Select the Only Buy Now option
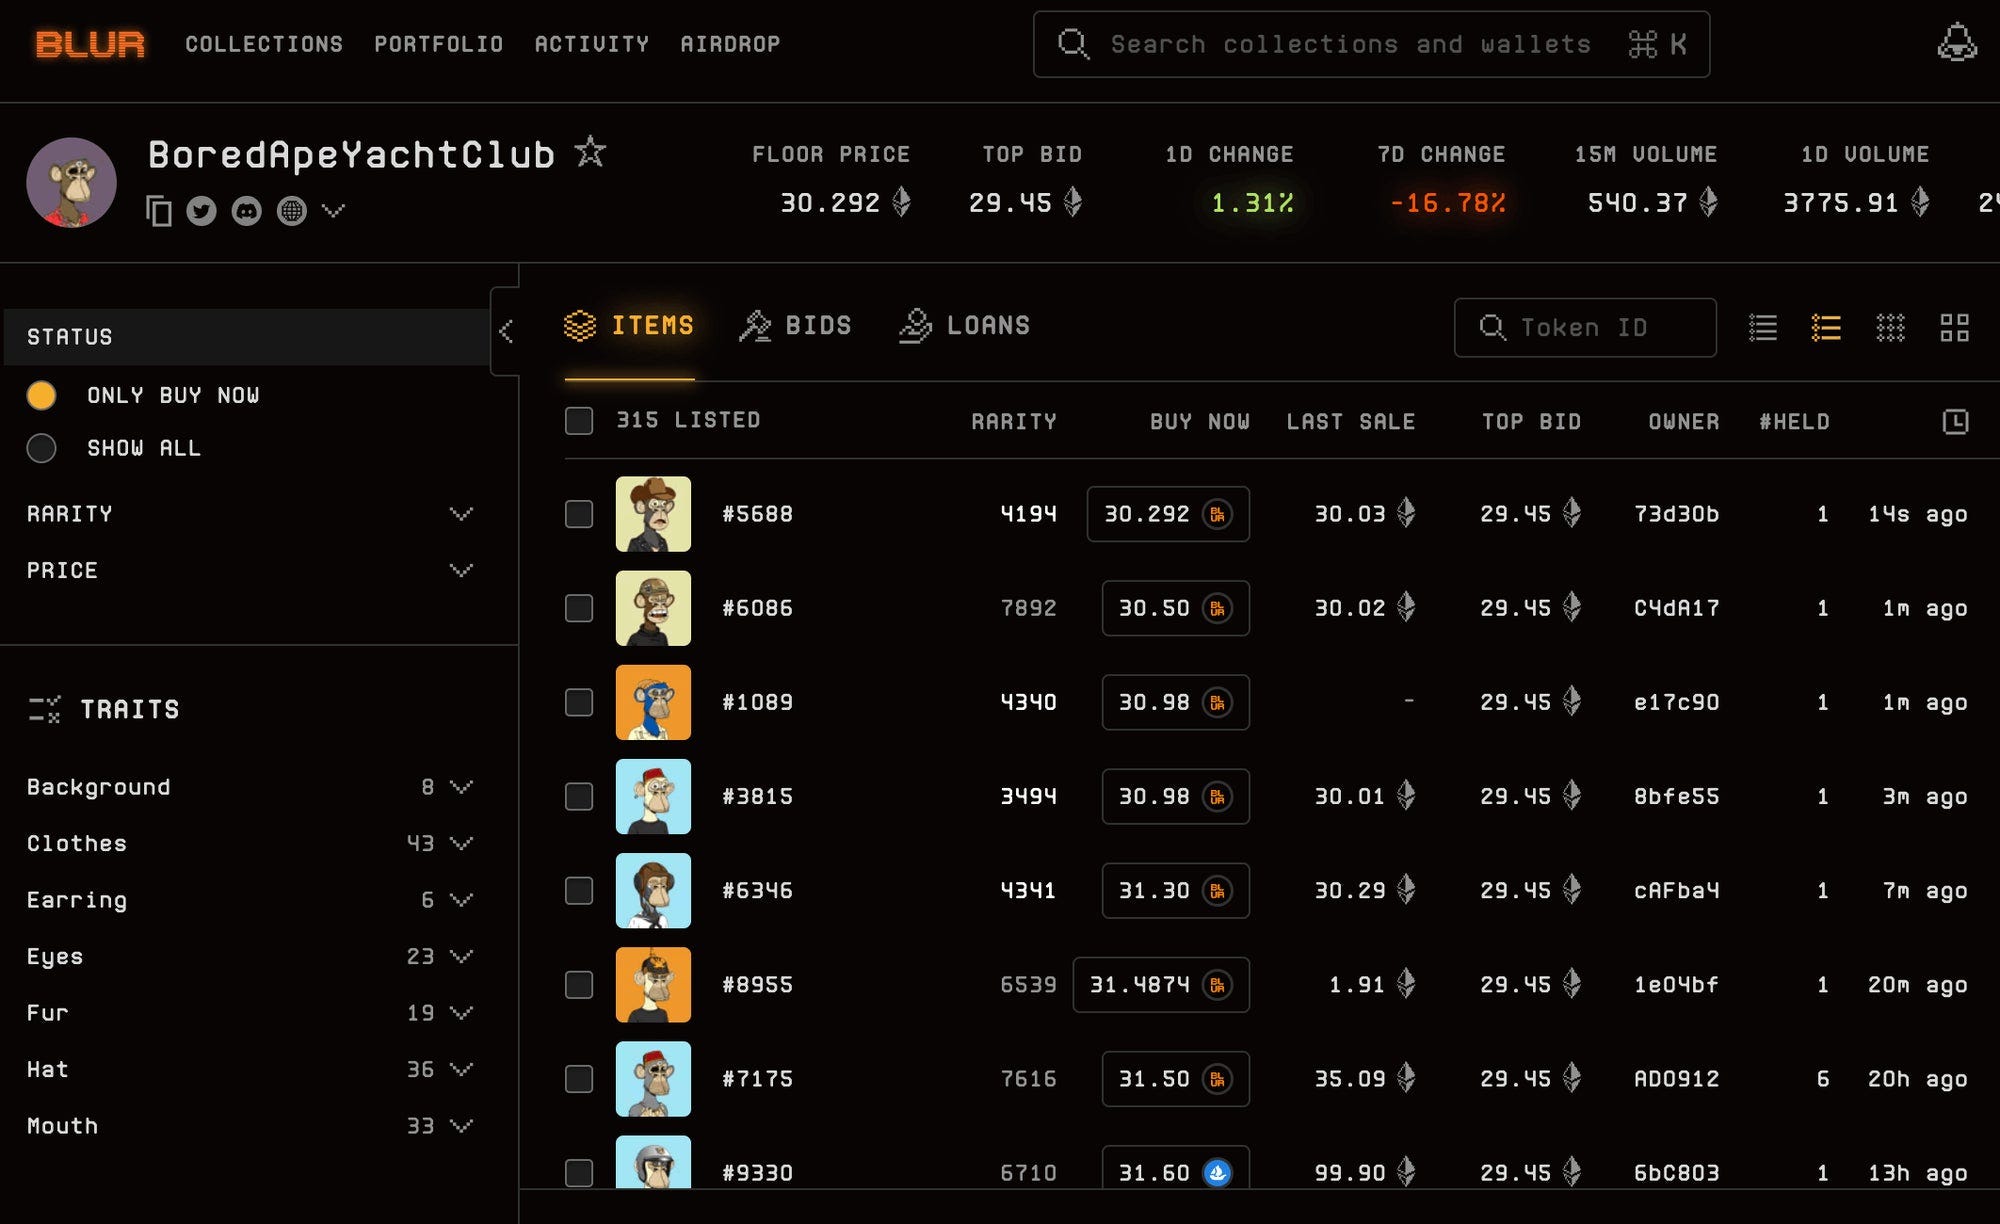 tap(41, 395)
